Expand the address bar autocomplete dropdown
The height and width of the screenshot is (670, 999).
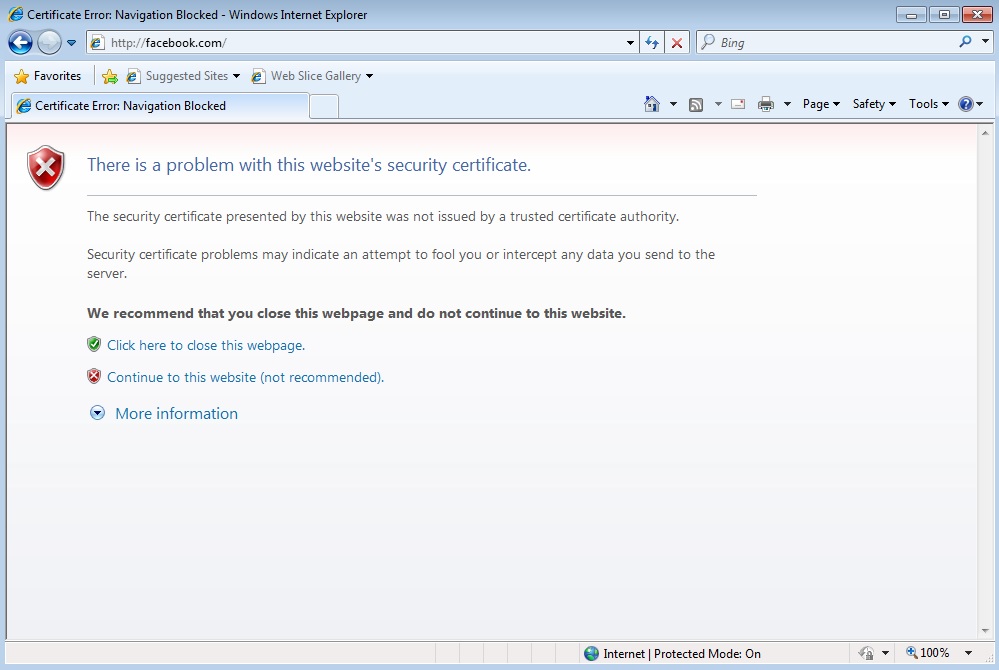point(630,43)
